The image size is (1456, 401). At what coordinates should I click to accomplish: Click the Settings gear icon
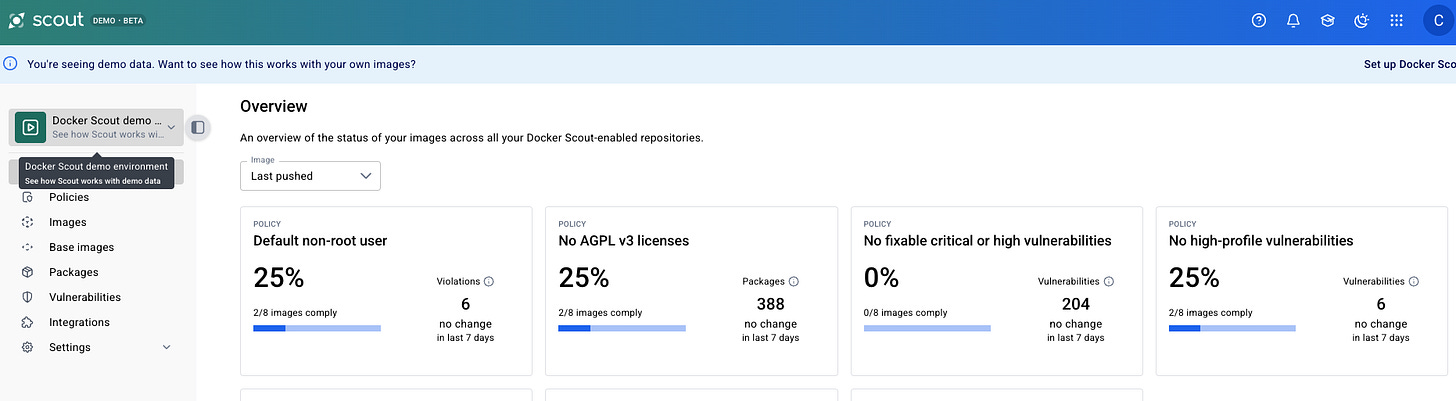pyautogui.click(x=28, y=347)
